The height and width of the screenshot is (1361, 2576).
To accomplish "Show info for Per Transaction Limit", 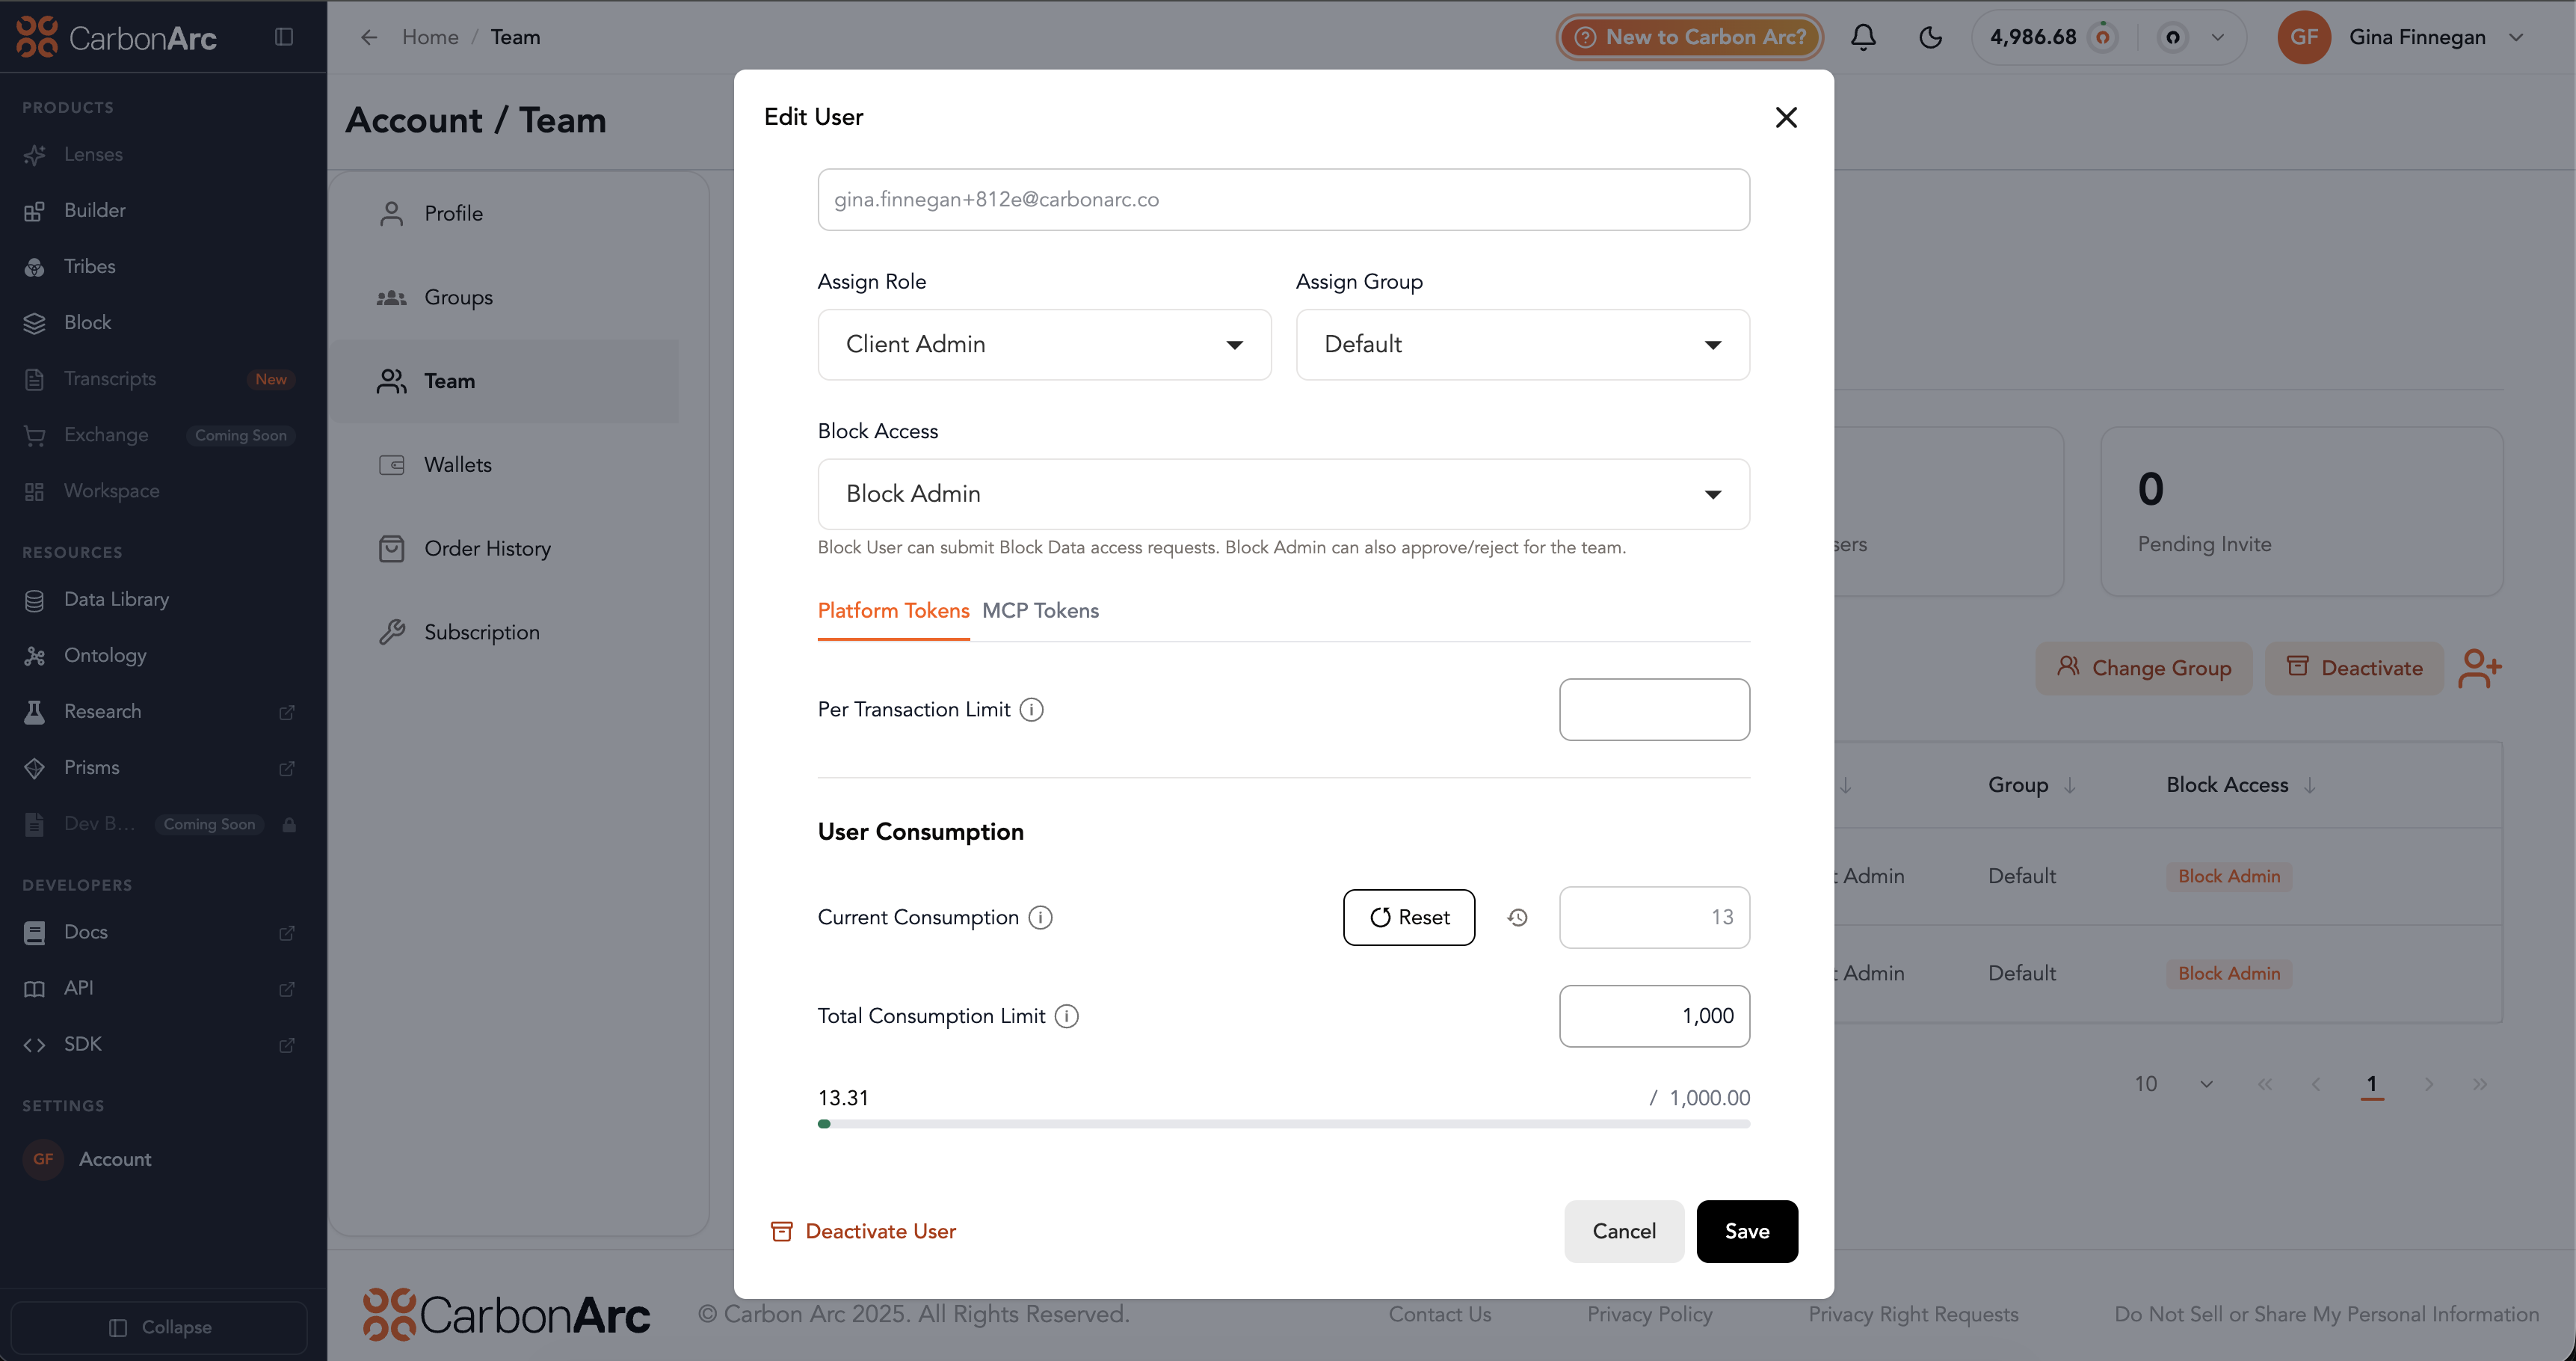I will pos(1031,709).
